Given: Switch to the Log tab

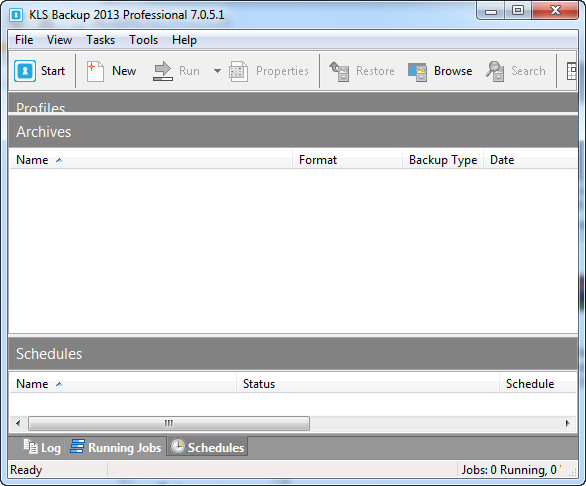Looking at the screenshot, I should [41, 447].
